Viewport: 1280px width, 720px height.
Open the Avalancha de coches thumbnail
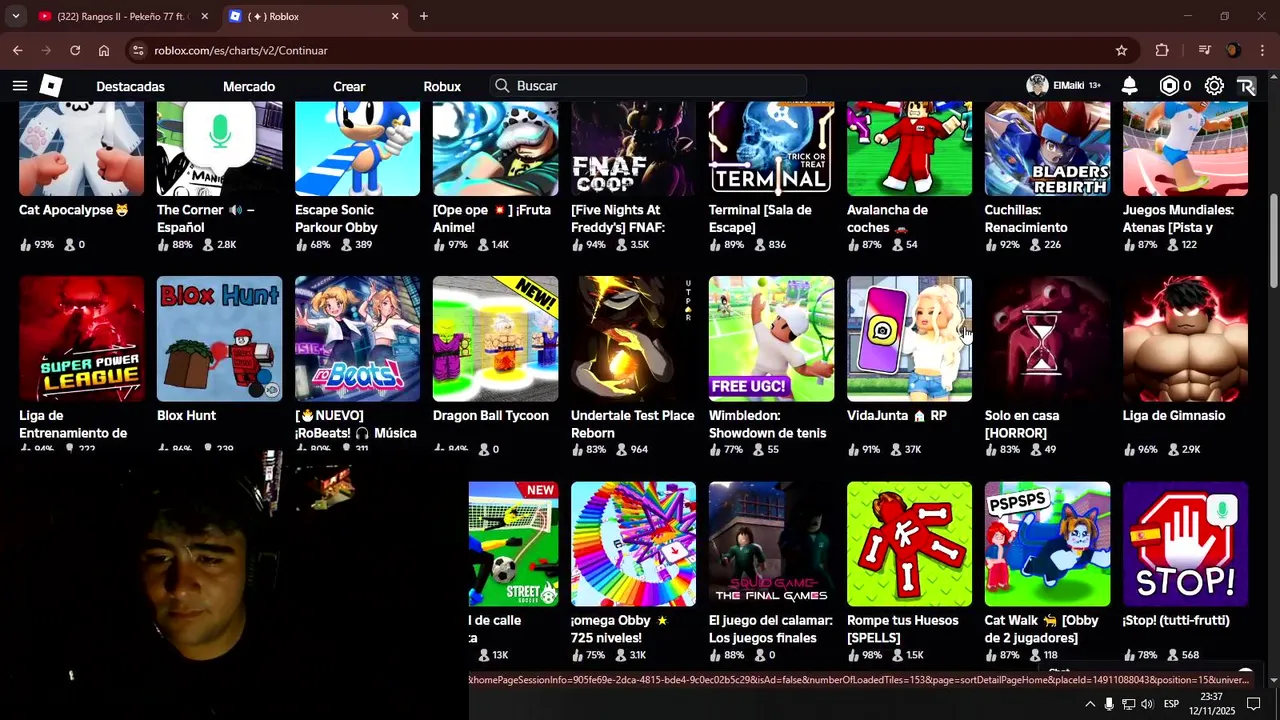click(910, 148)
